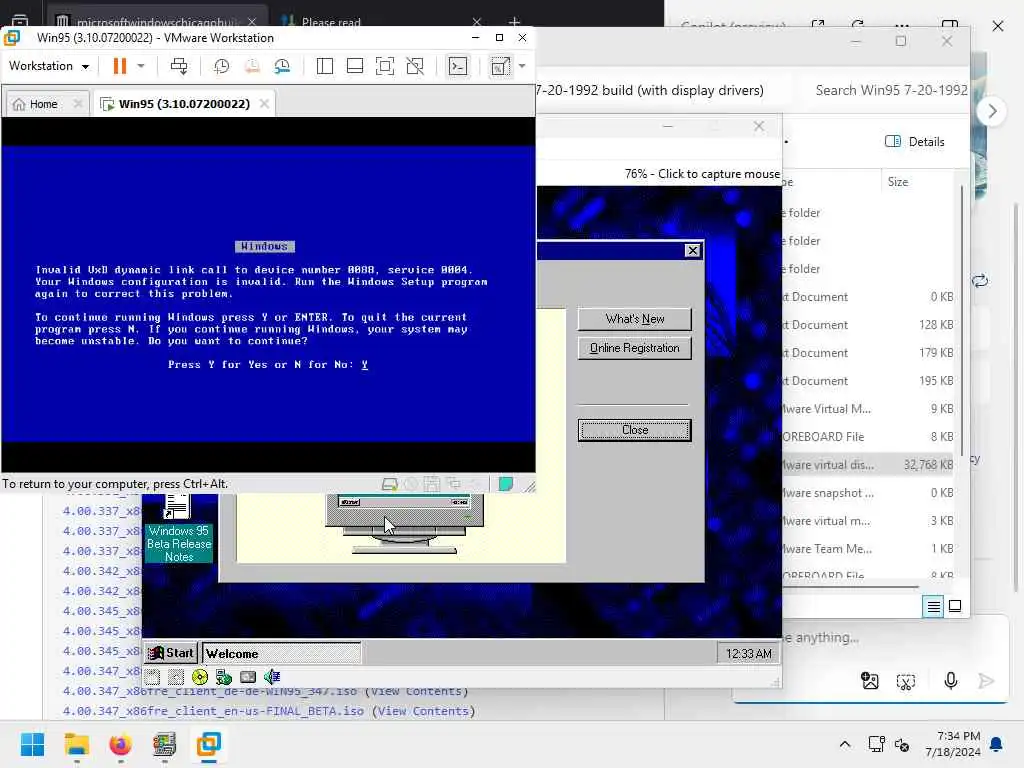Open the Windows 95 Start button

[171, 653]
